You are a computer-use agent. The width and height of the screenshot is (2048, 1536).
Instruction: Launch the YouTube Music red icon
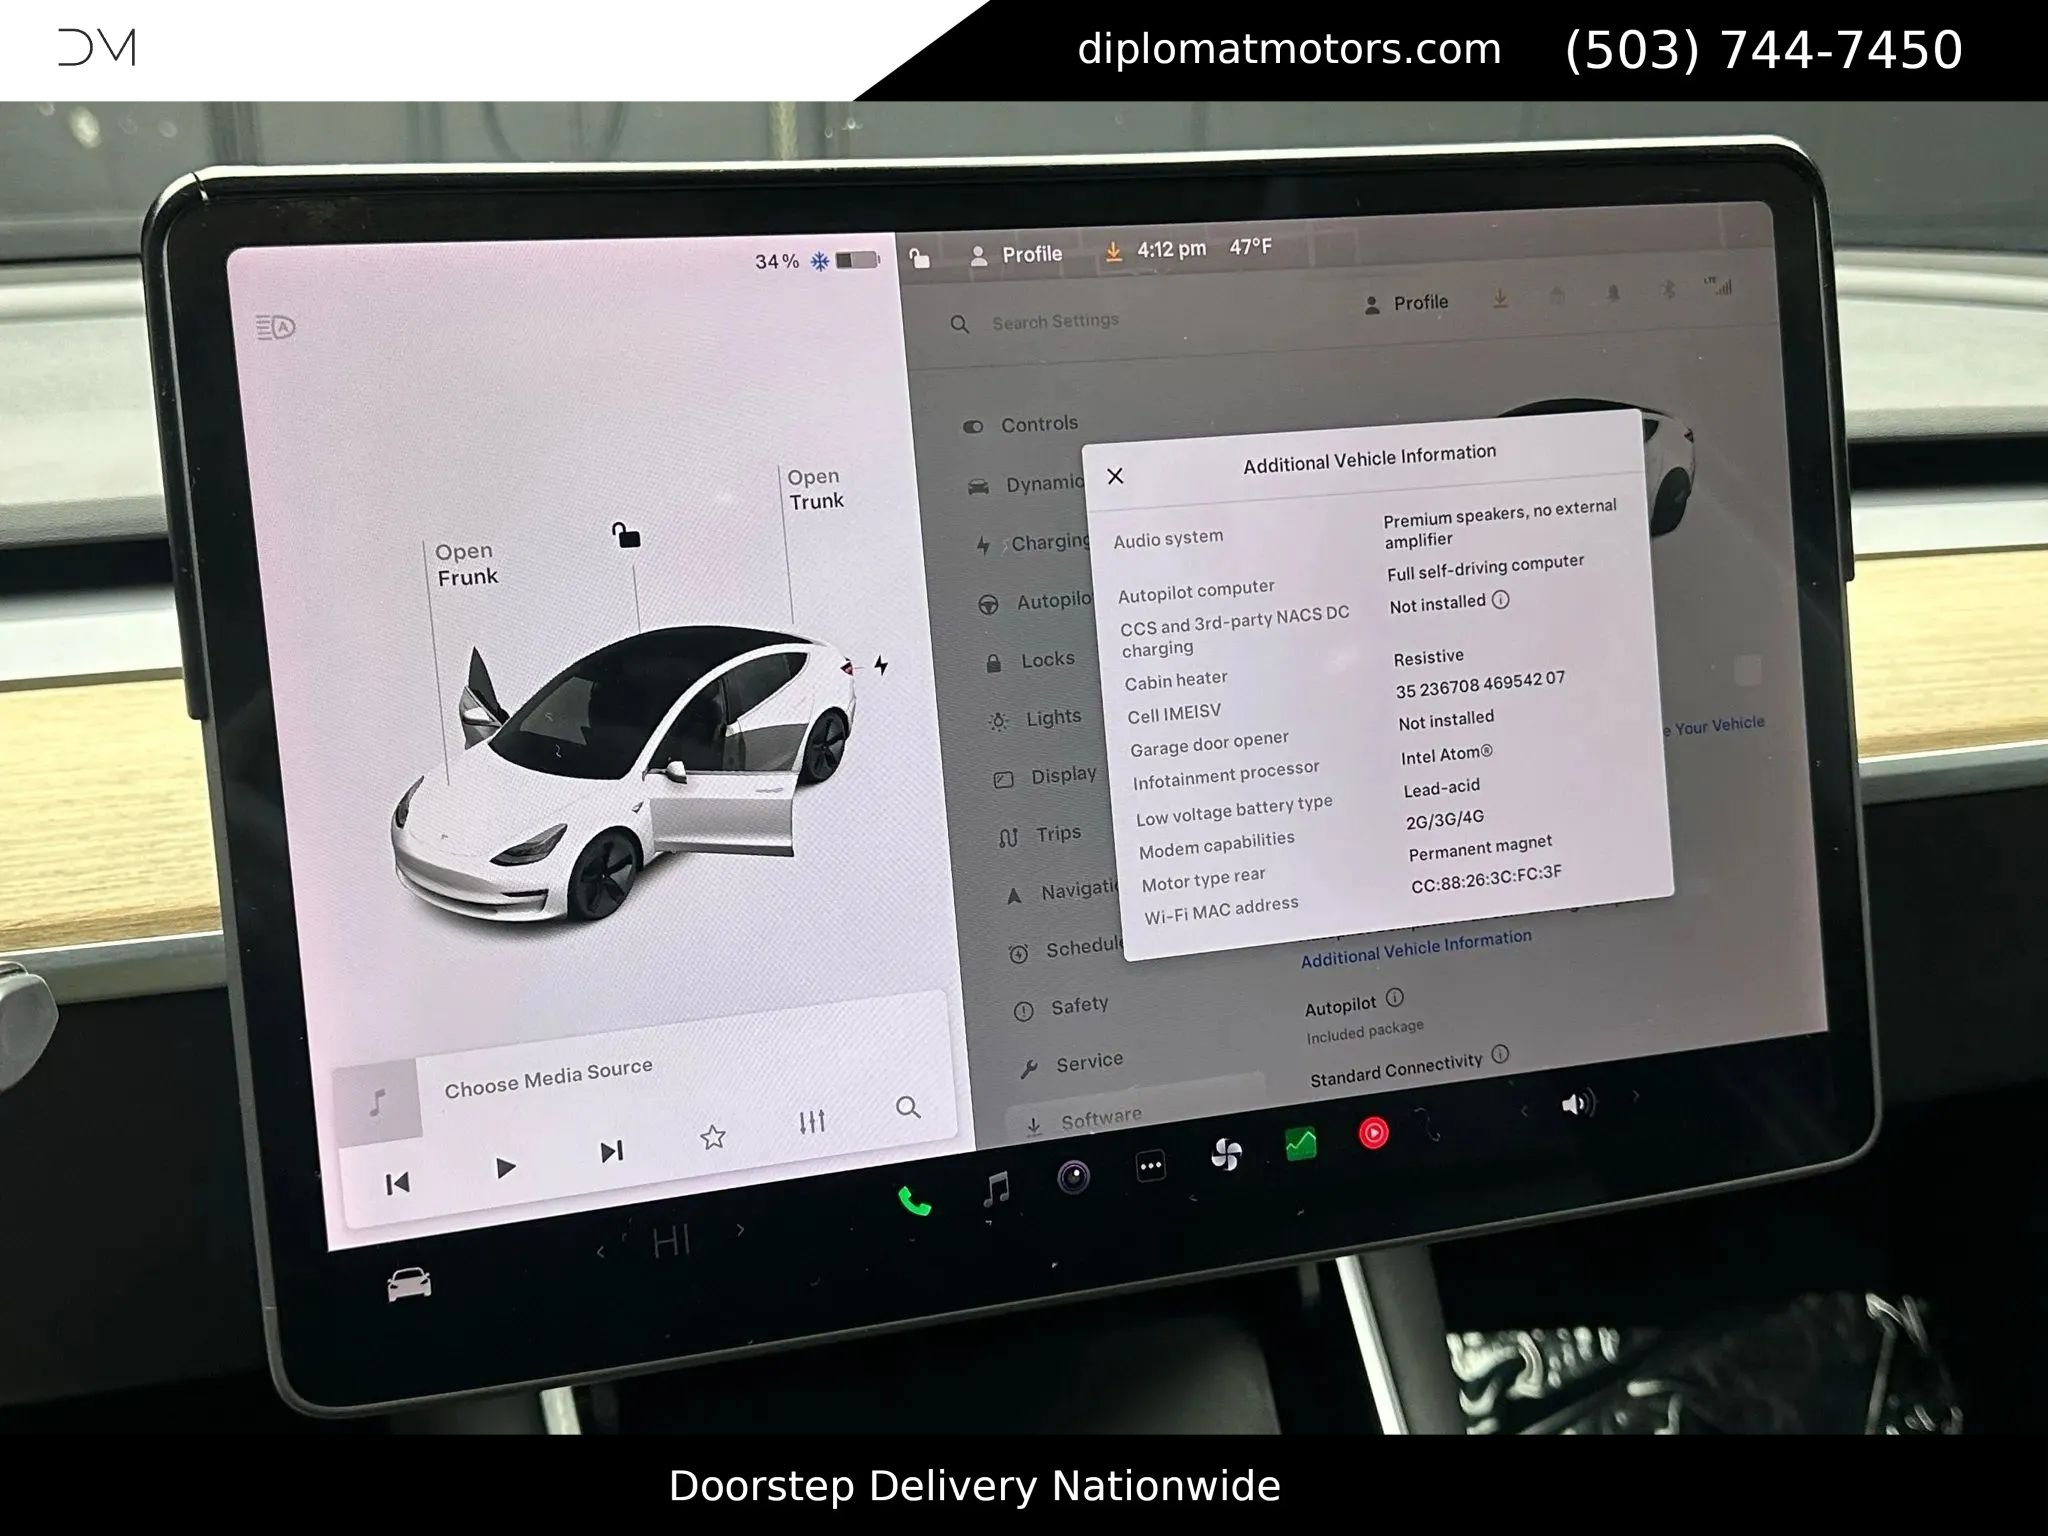click(1374, 1133)
